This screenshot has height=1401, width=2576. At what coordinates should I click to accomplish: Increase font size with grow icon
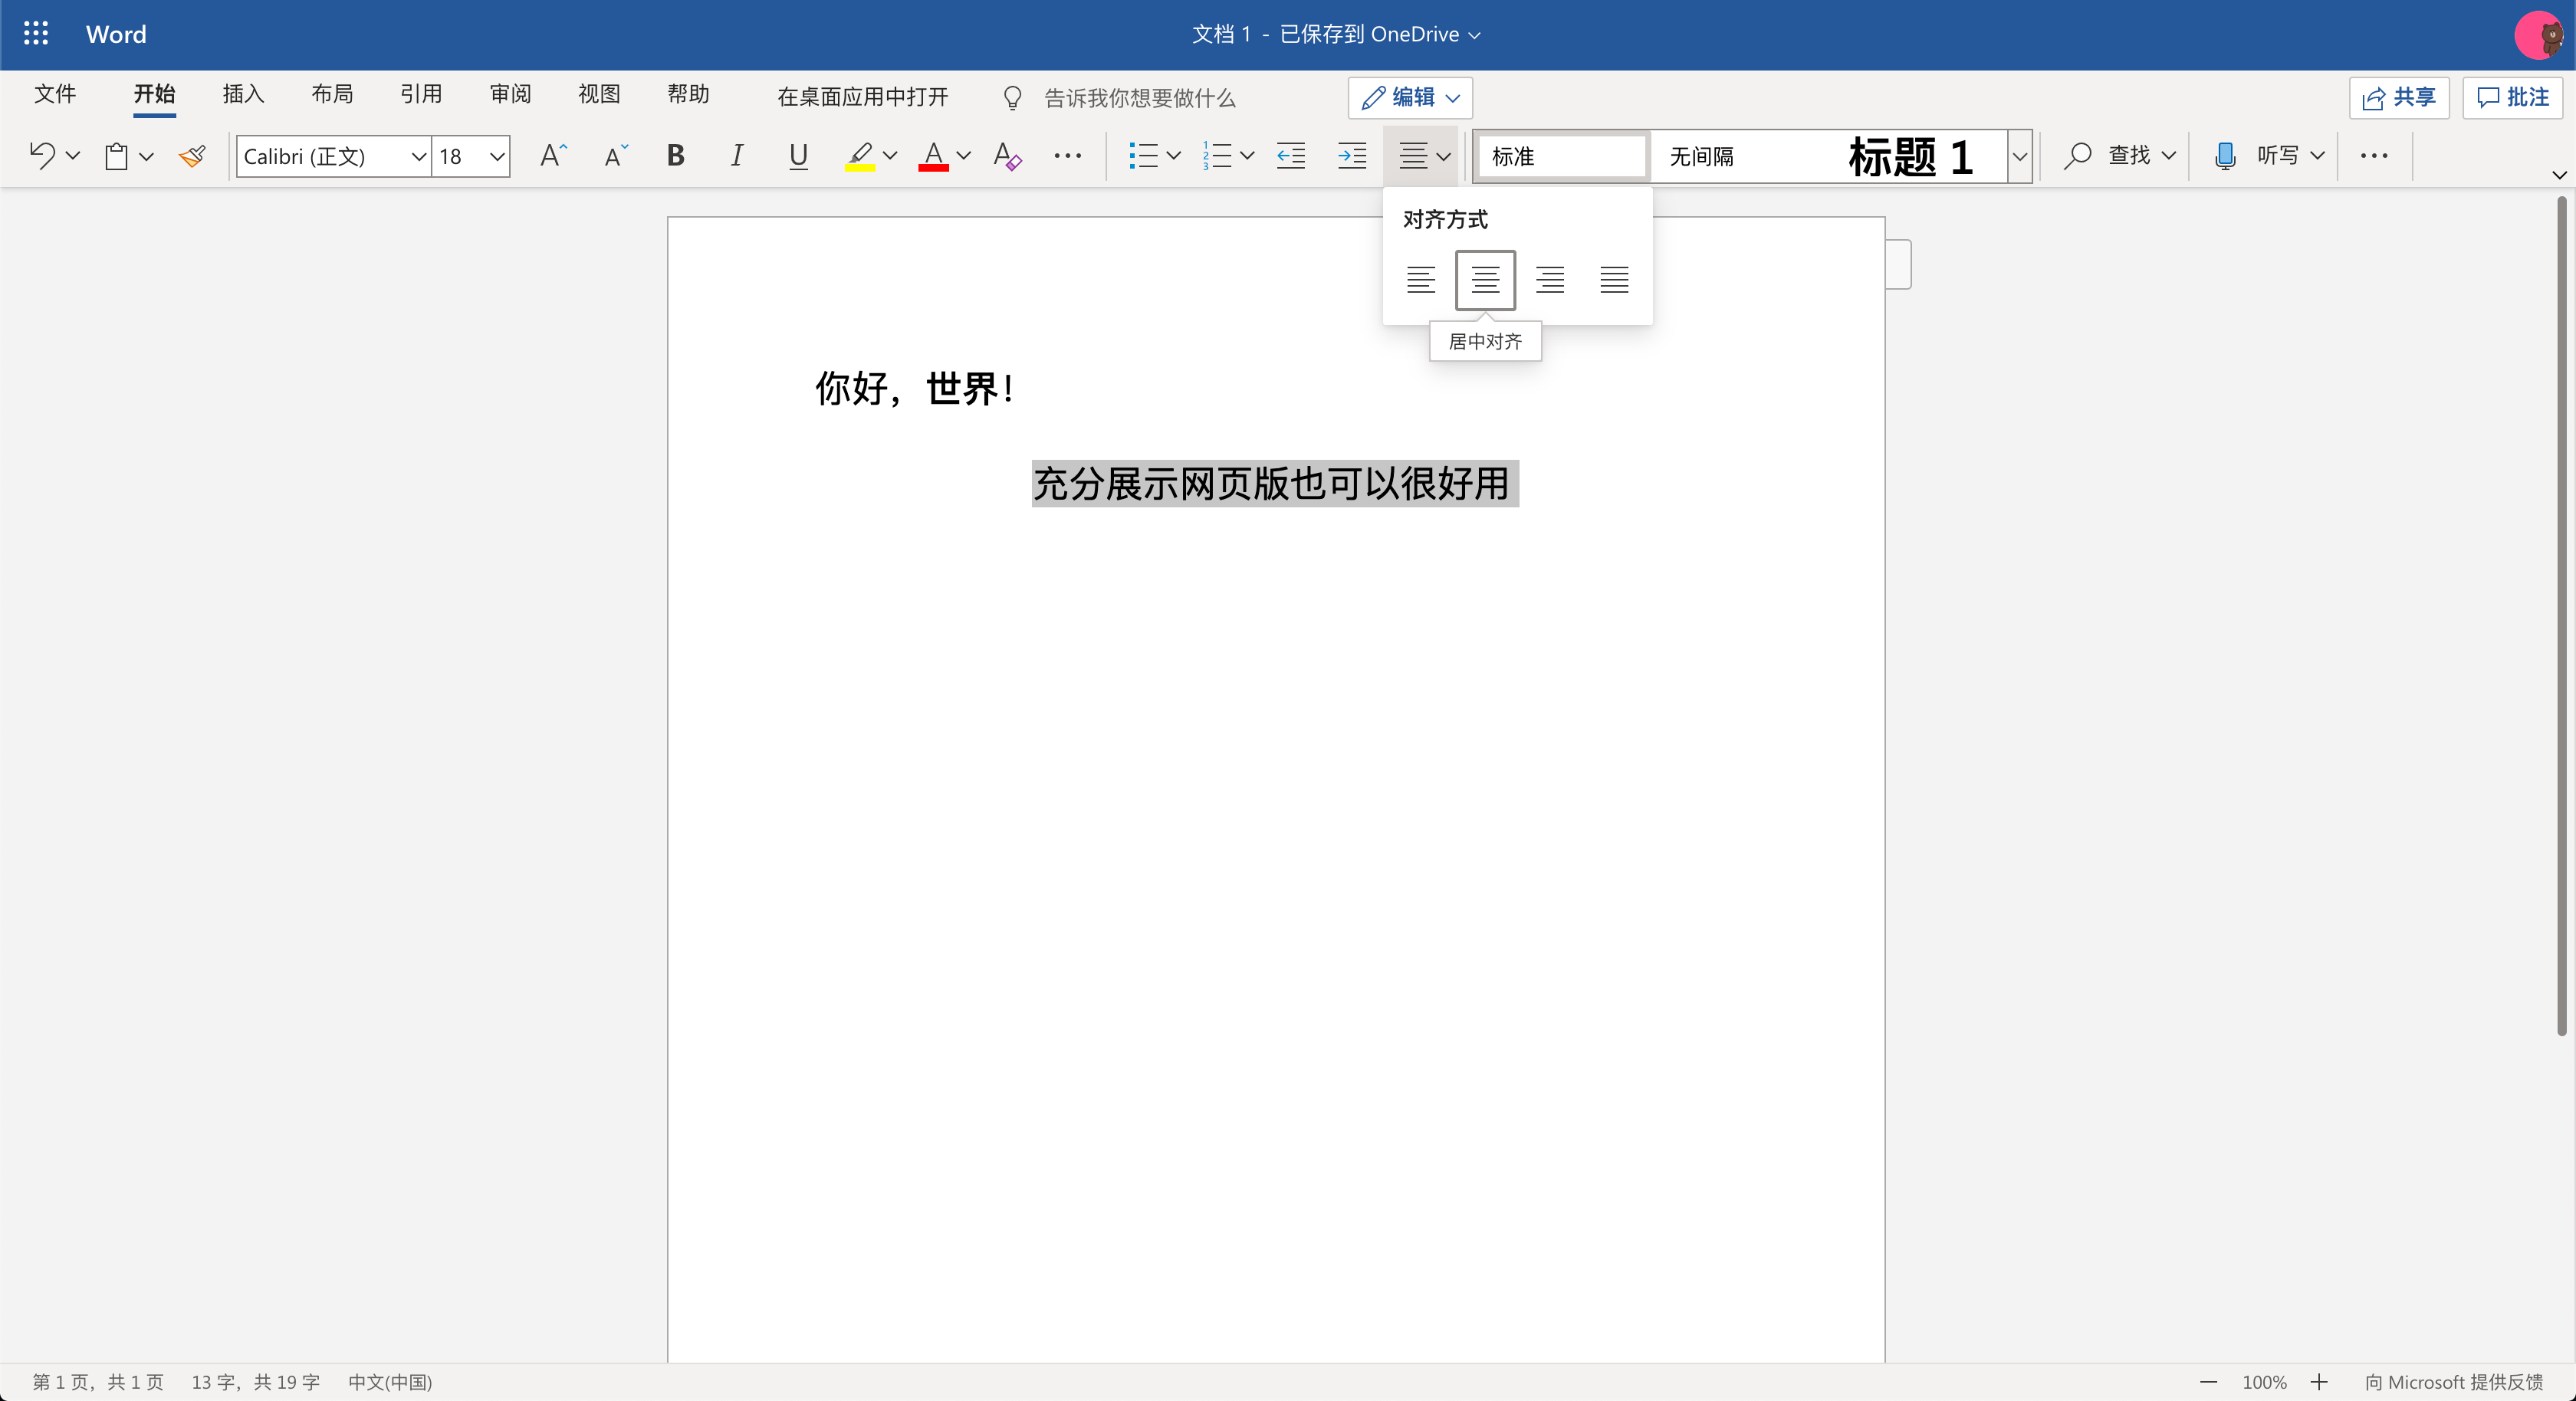pos(552,156)
